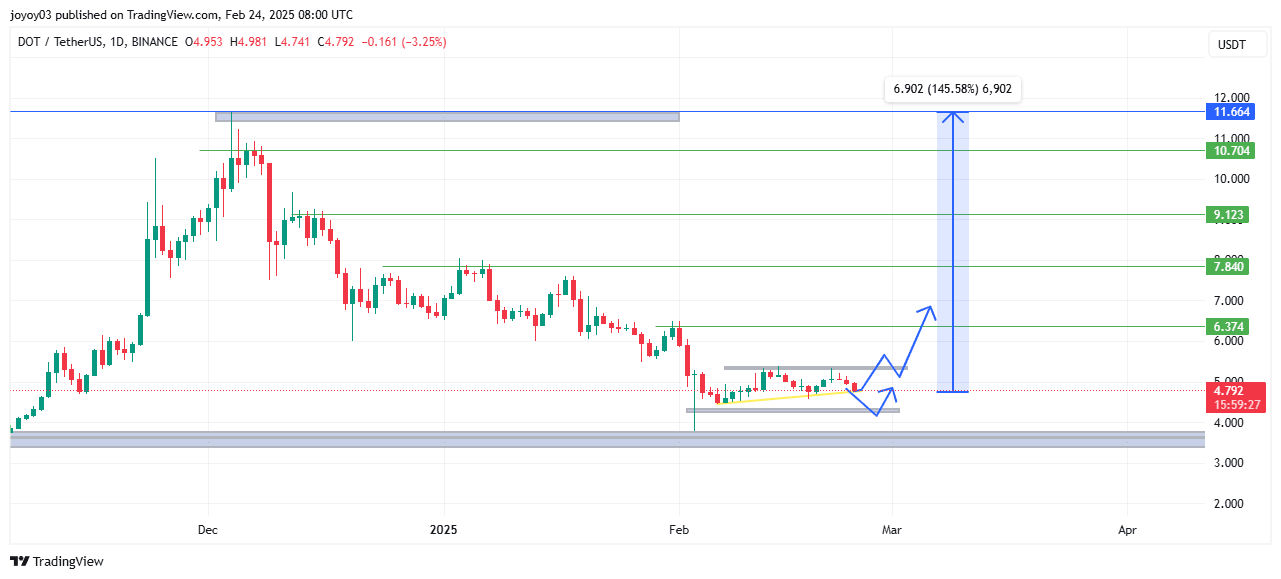Click the Apr label on time axis
Screen dimensions: 1281x579
coord(1127,528)
